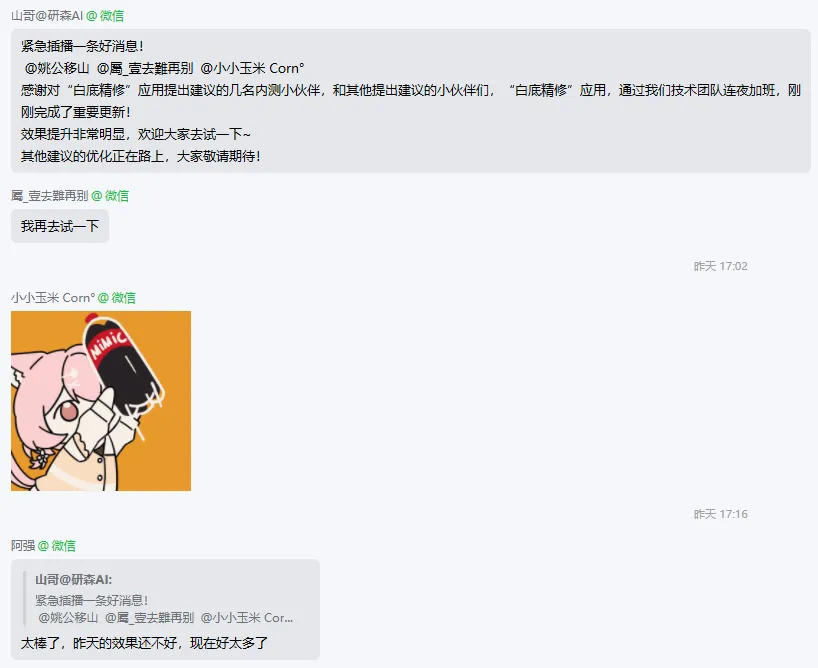Screen dimensions: 818x668
Task: Click the 昨天 17:16 timestamp
Action: pyautogui.click(x=720, y=514)
